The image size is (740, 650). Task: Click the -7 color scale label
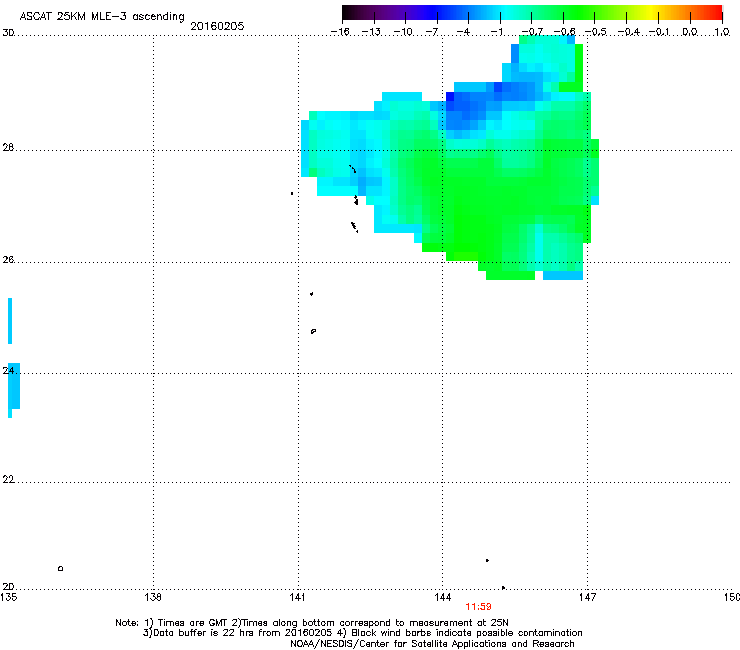[431, 32]
